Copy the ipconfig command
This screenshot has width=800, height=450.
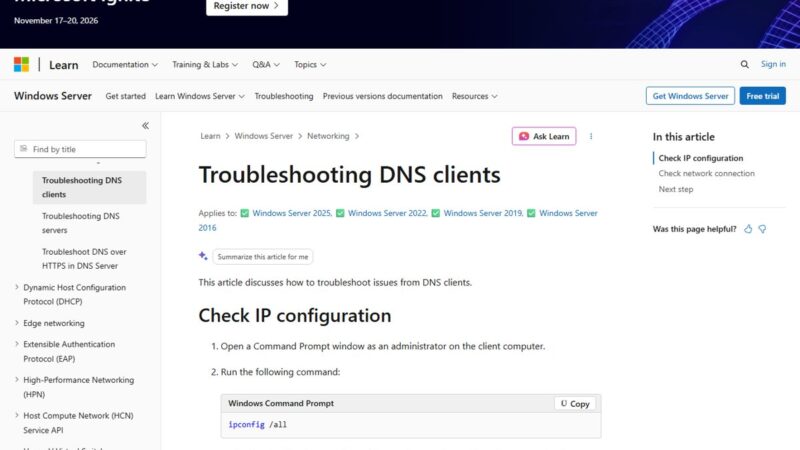click(x=575, y=404)
